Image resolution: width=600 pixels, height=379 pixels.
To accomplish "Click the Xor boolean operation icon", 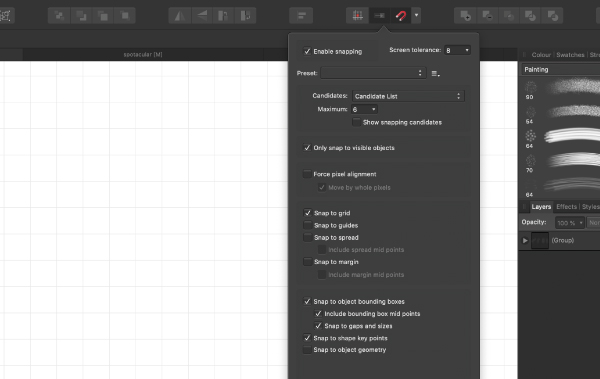I will pos(531,16).
